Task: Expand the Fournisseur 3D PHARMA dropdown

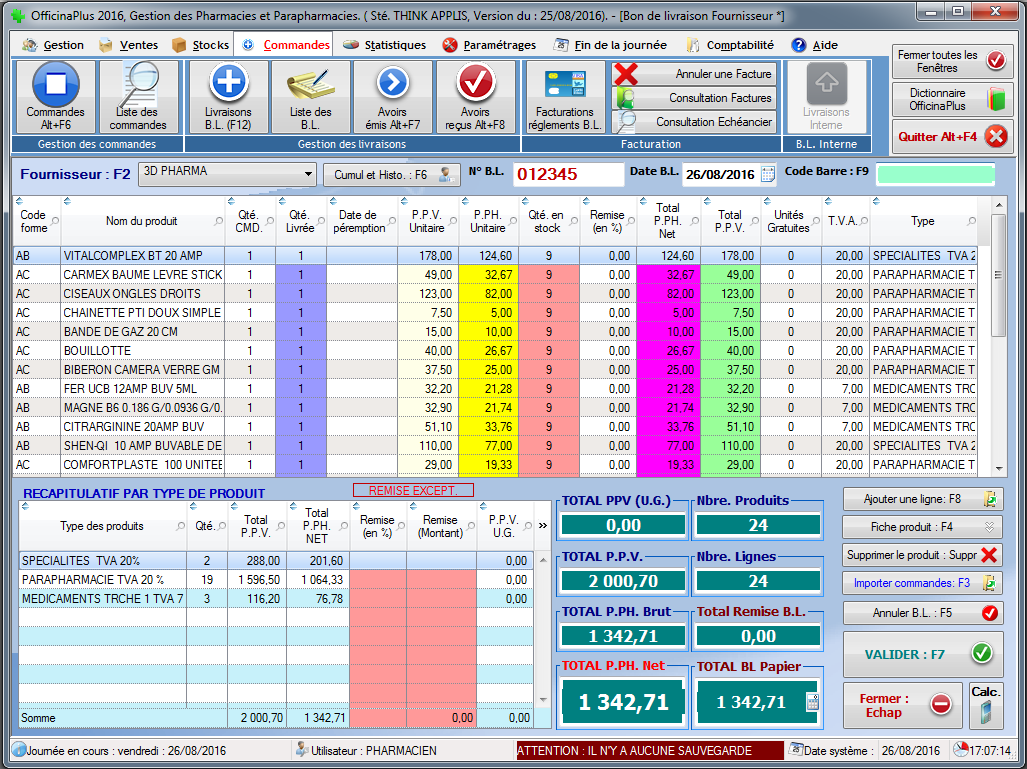Action: click(308, 174)
